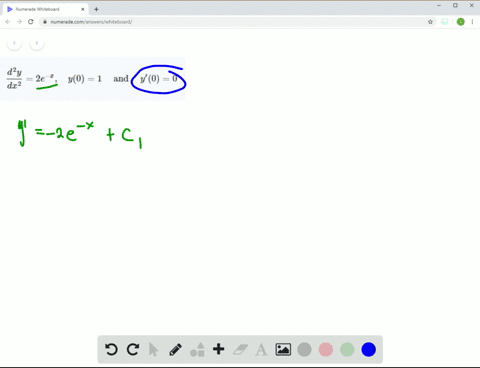Choose the pink color swatch
480x368 pixels.
pos(326,350)
